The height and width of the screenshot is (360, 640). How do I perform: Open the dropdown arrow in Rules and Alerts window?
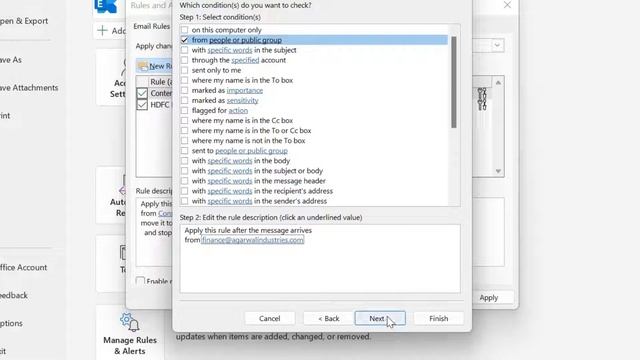[497, 45]
